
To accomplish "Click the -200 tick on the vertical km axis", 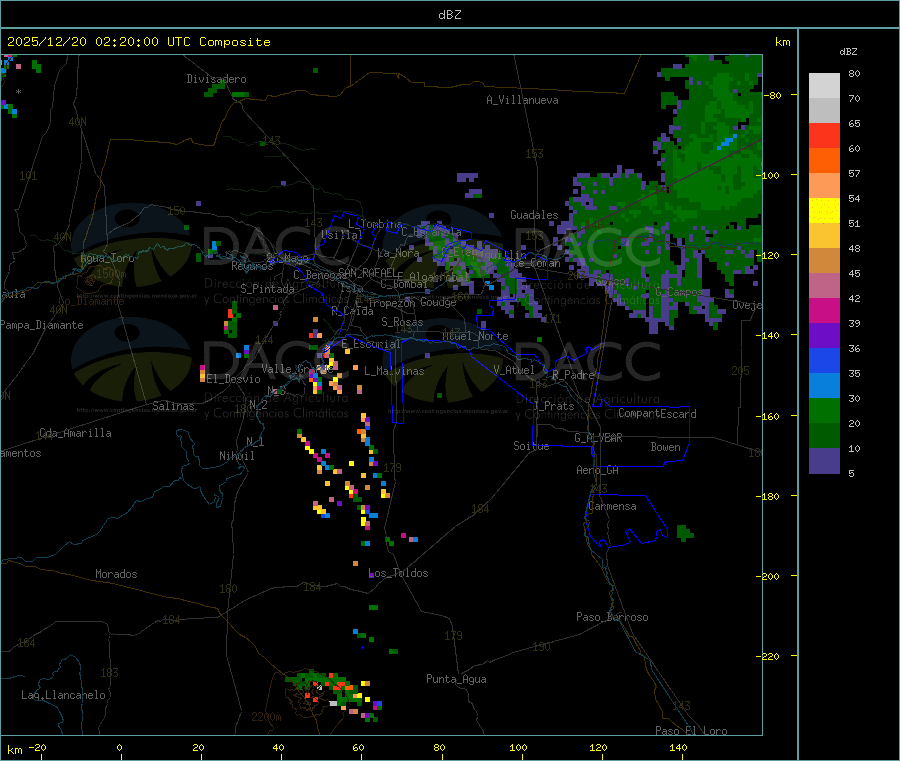I will [768, 576].
